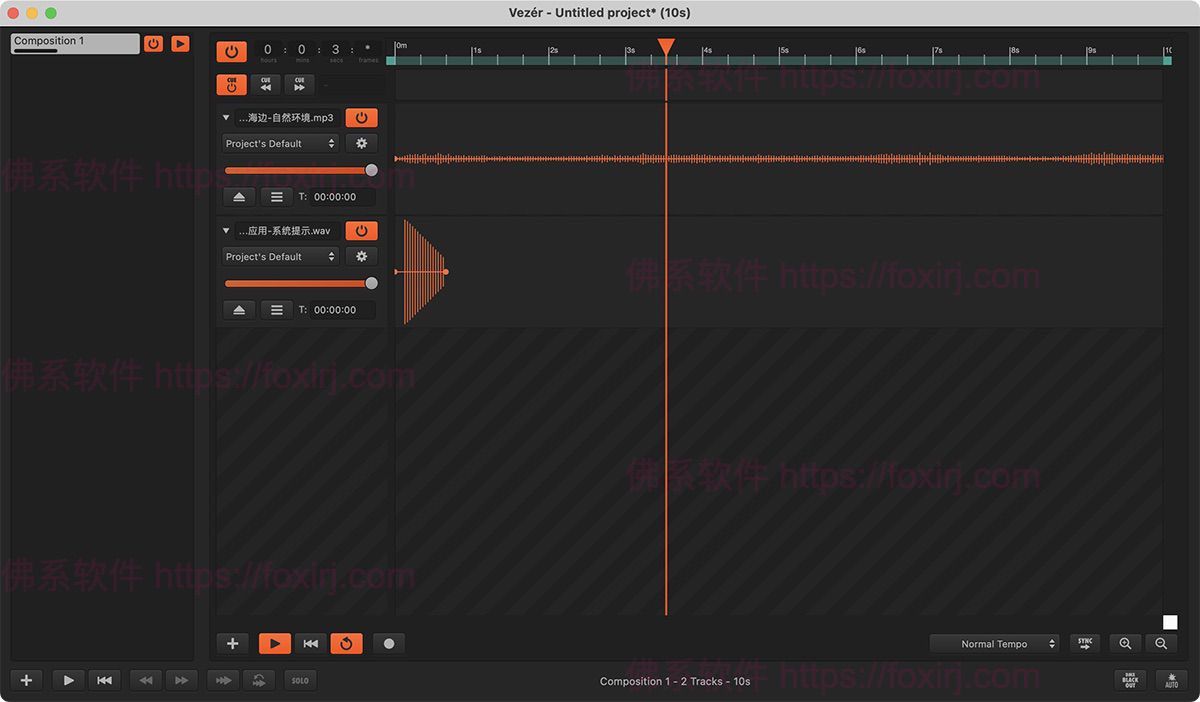The width and height of the screenshot is (1200, 702).
Task: Click eject icon on the wav track
Action: pos(239,310)
